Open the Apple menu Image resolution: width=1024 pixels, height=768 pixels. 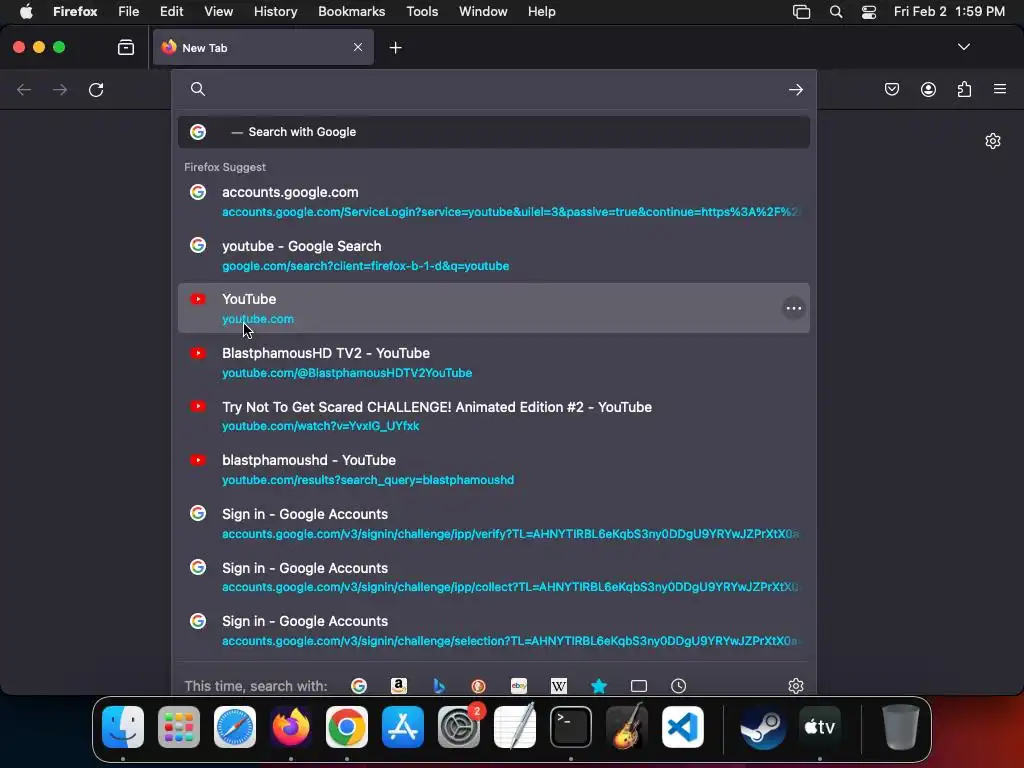(x=26, y=12)
